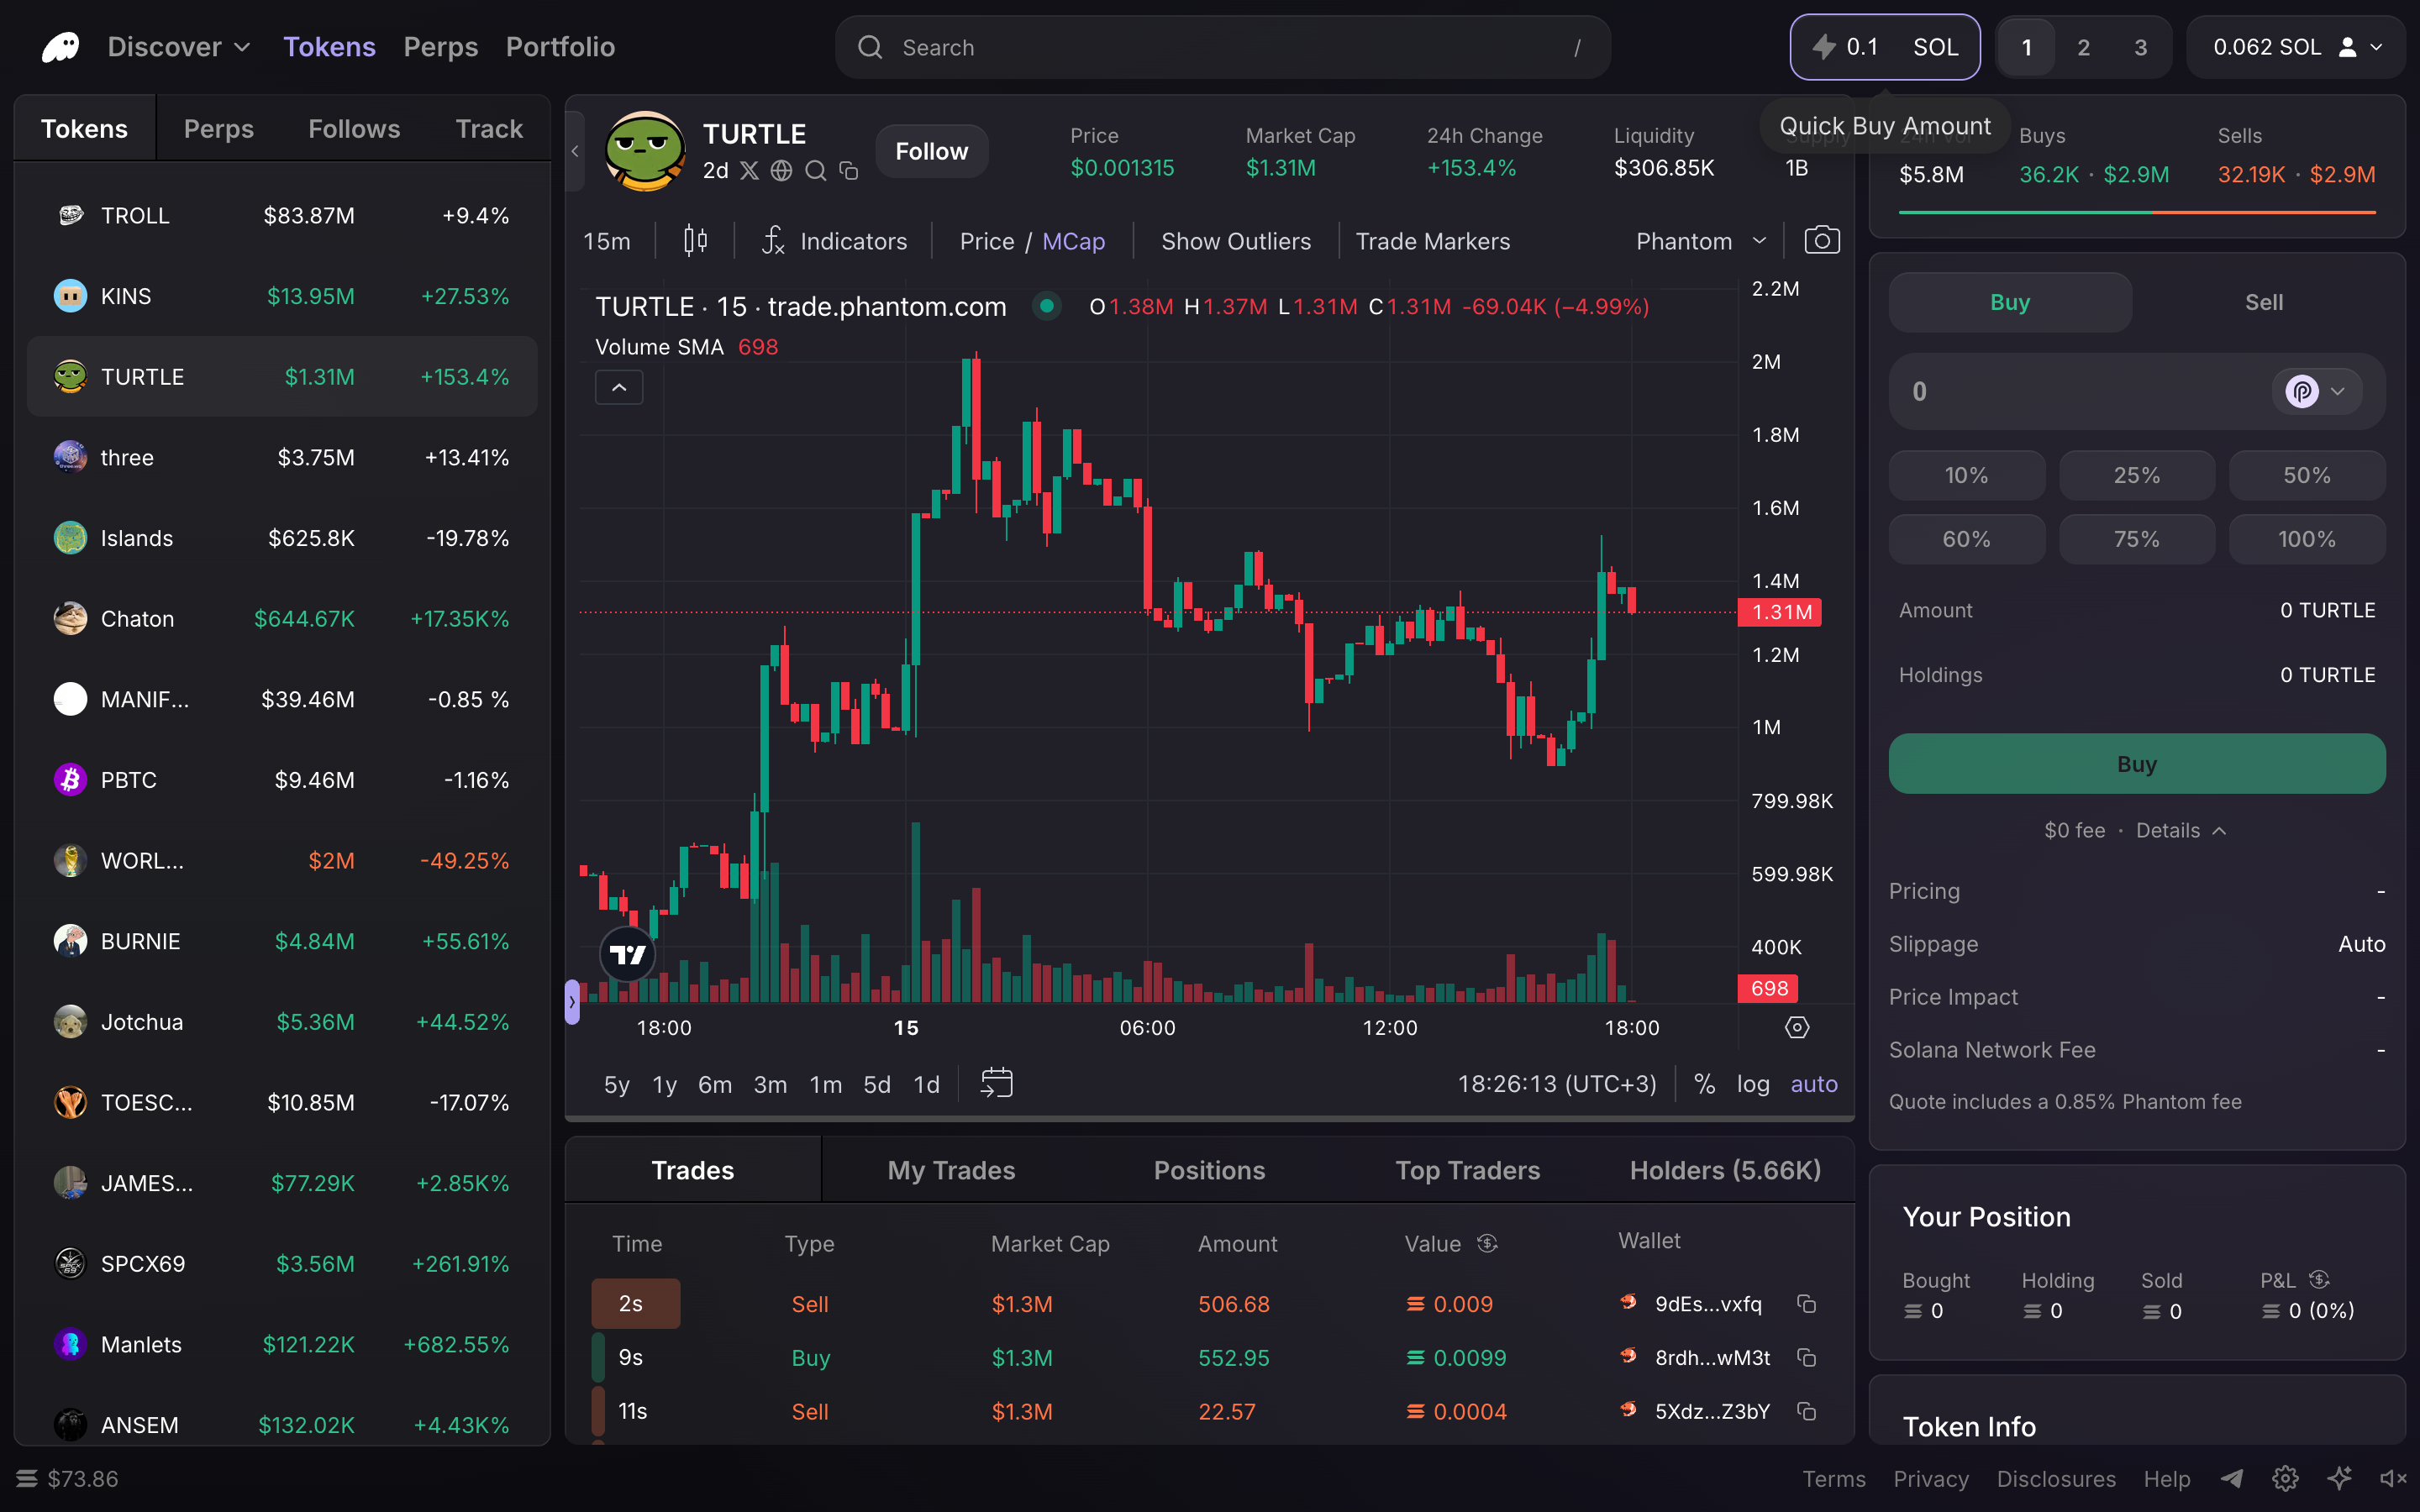Take a chart snapshot with camera icon
Screen dimensions: 2420x1512
click(1822, 241)
